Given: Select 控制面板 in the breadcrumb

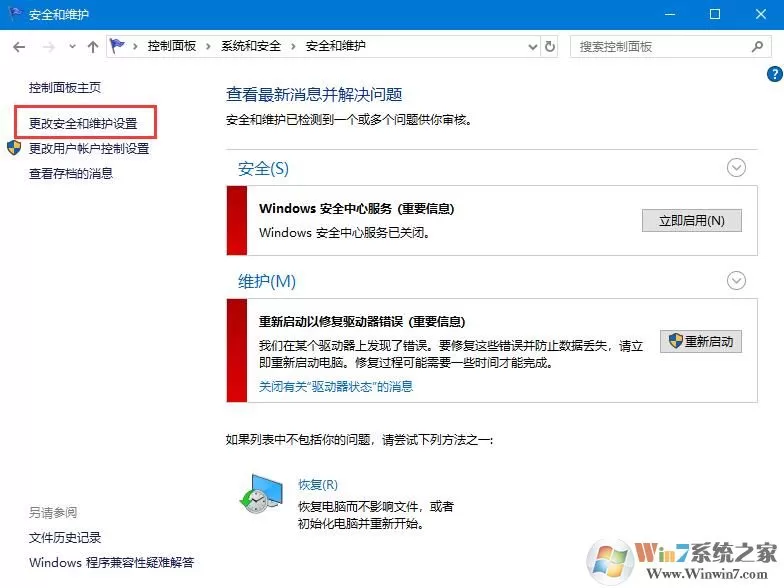Looking at the screenshot, I should point(172,46).
